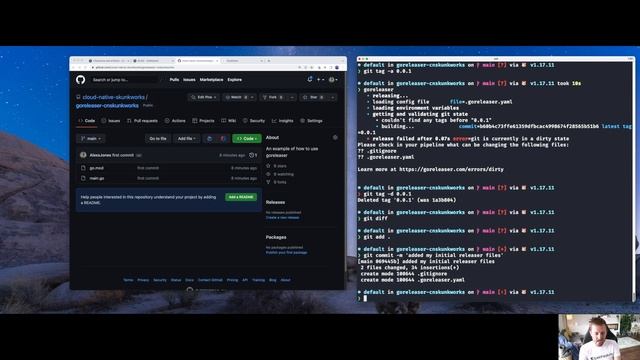
Task: Expand the Fork button's dropdown arrow
Action: click(292, 97)
